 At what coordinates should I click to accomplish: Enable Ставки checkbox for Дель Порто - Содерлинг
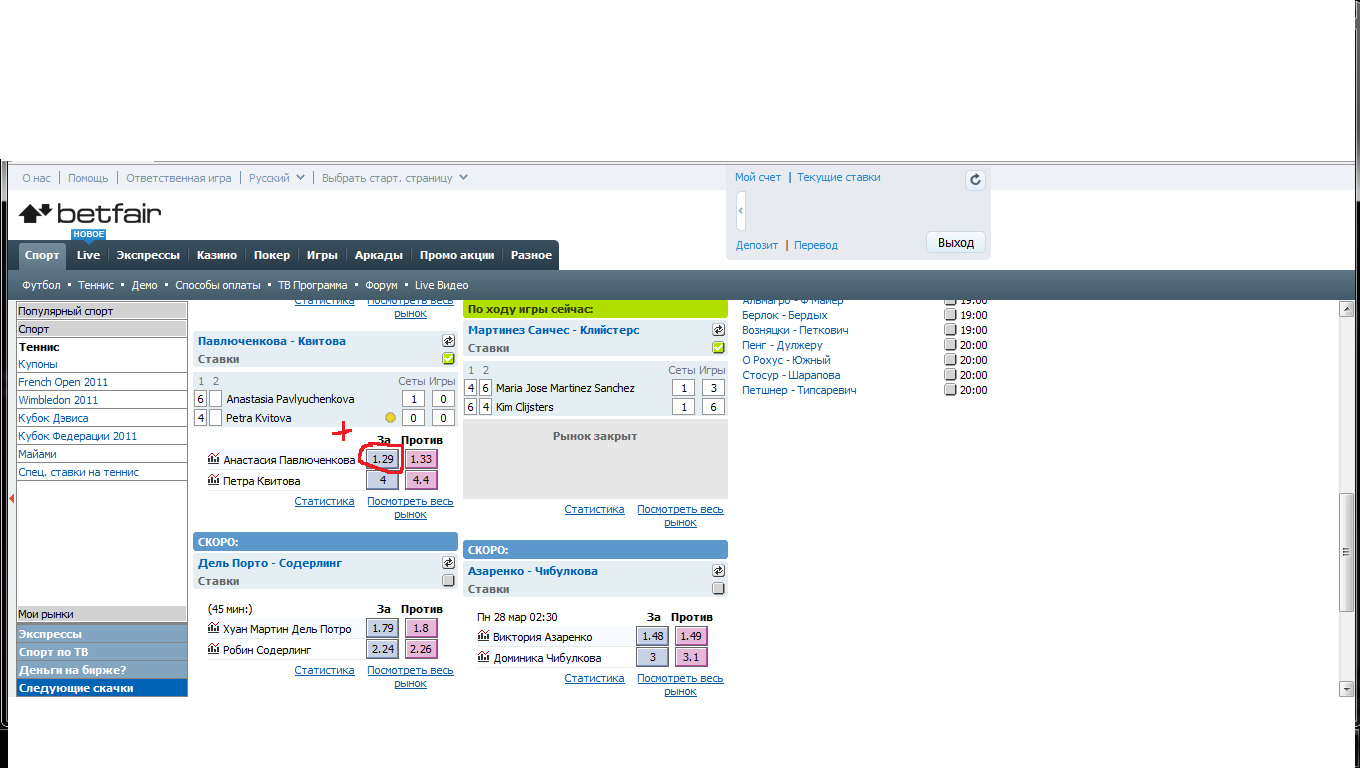[448, 581]
